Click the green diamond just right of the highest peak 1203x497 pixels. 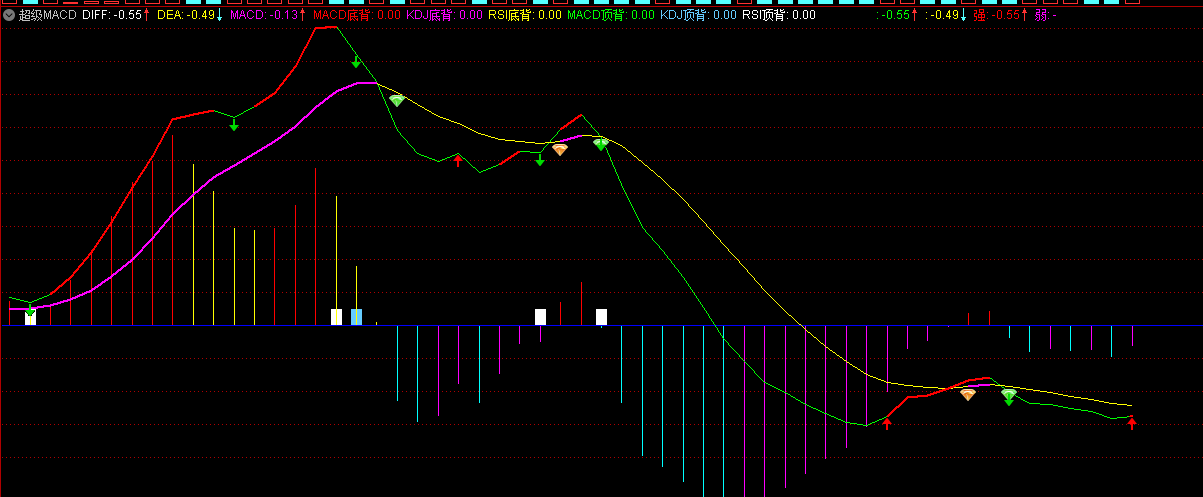[x=397, y=100]
